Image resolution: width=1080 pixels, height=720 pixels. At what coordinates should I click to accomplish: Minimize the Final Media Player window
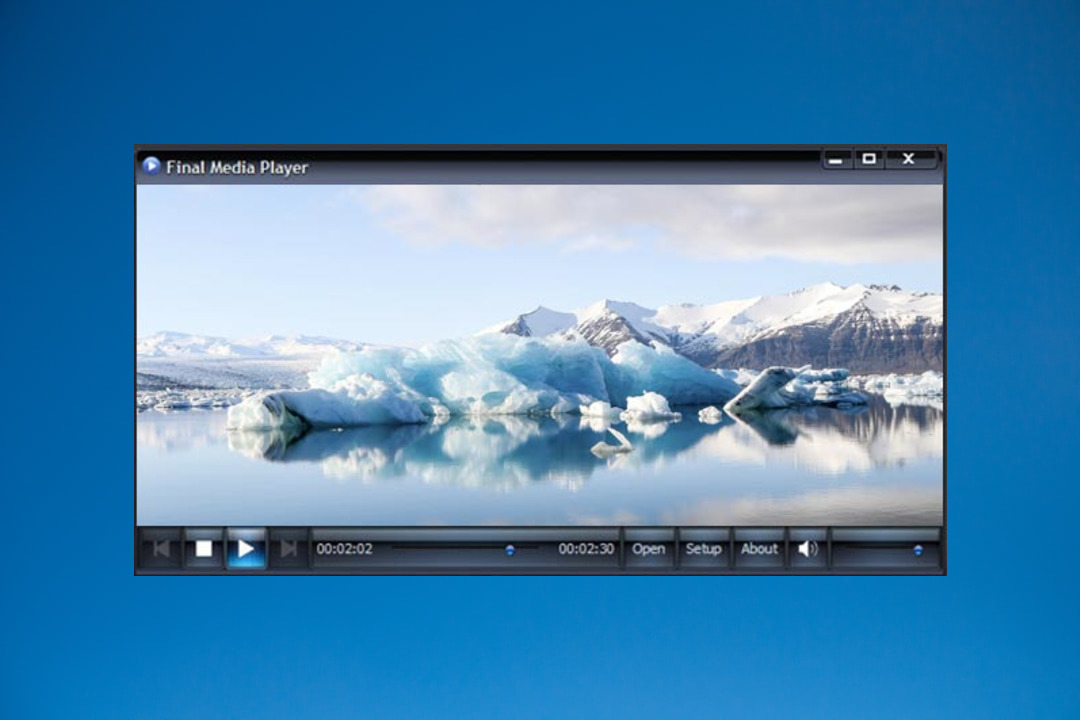[836, 159]
